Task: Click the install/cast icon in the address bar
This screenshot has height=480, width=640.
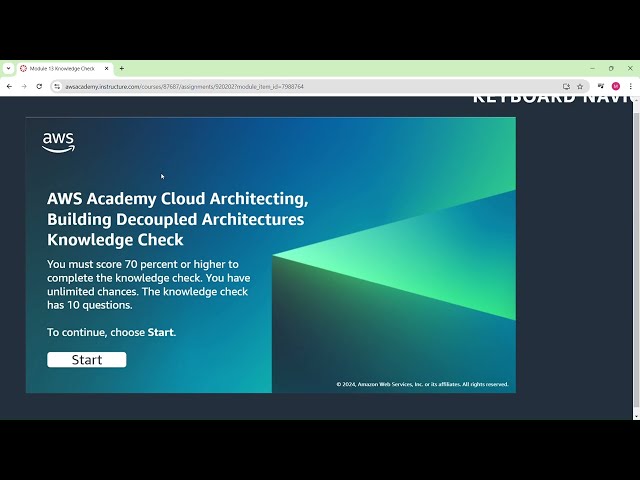Action: pyautogui.click(x=566, y=87)
